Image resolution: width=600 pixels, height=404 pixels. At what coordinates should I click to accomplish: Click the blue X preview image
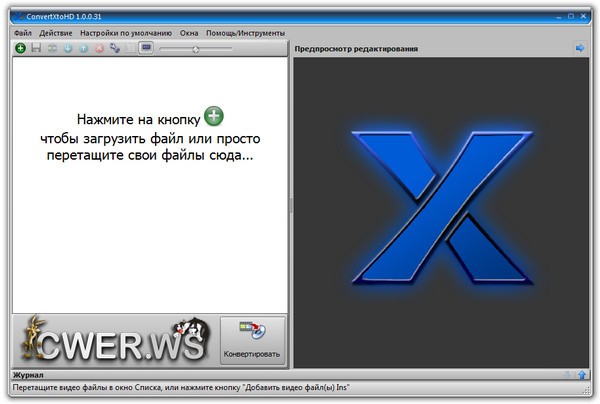[x=441, y=205]
